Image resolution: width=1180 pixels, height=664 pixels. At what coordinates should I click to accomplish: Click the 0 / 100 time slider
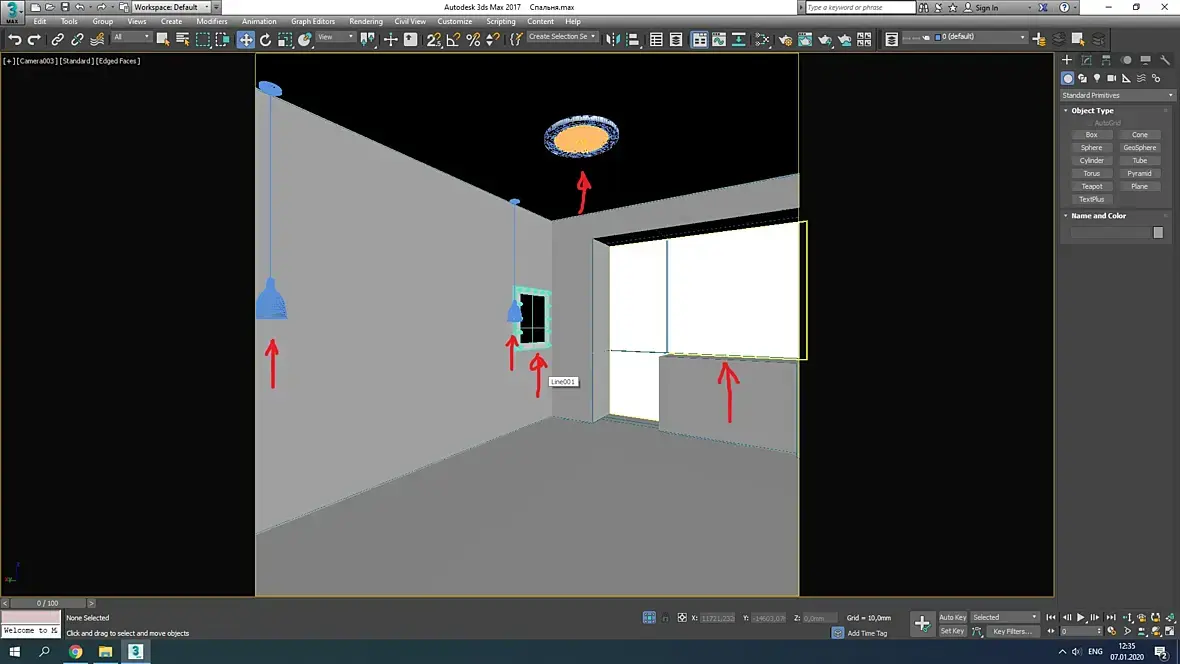point(47,603)
